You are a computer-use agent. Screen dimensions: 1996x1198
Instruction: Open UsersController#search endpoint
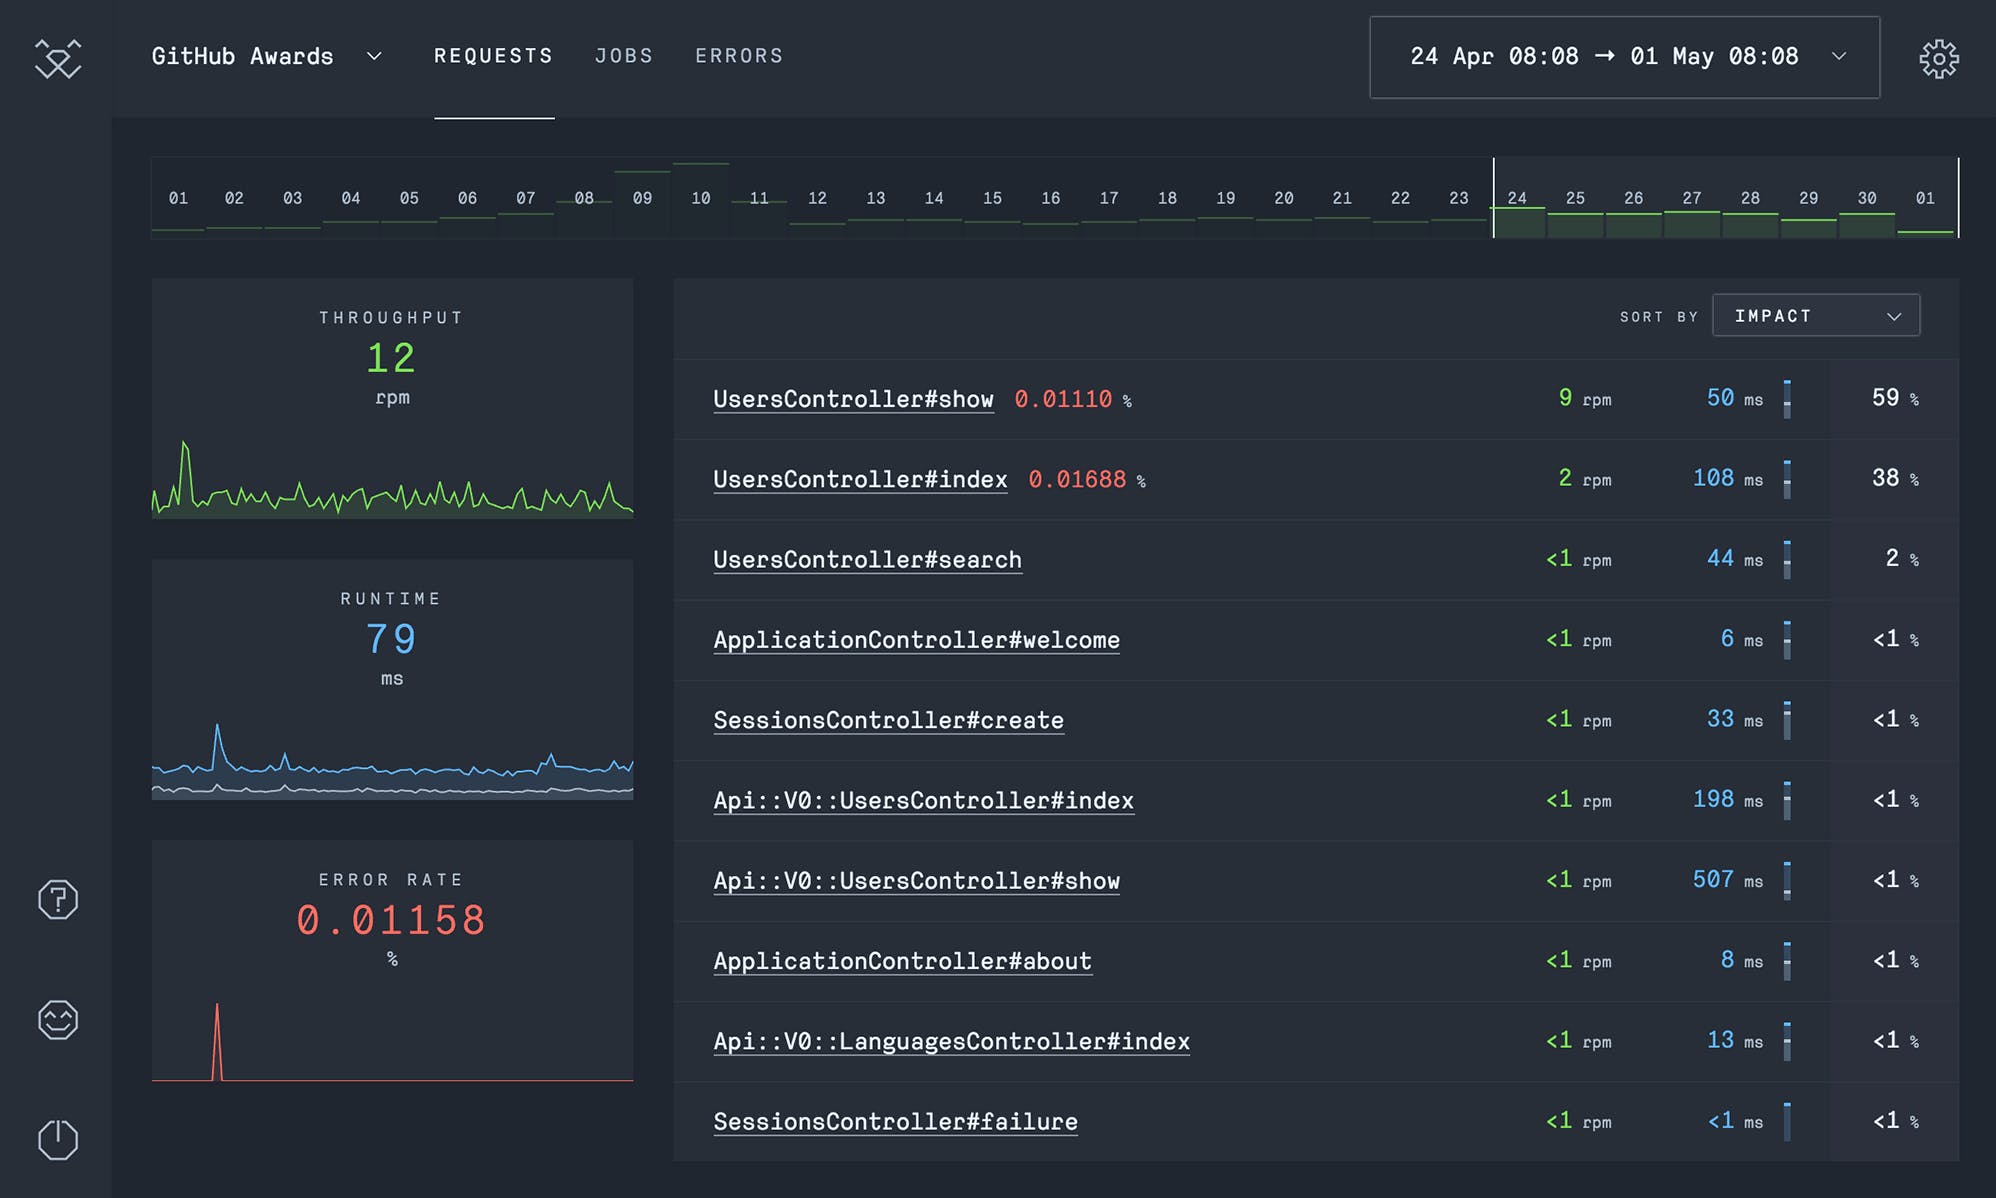click(x=867, y=559)
